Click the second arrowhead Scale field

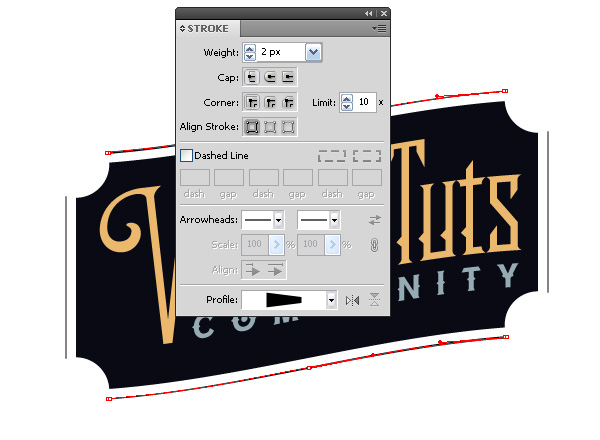311,244
